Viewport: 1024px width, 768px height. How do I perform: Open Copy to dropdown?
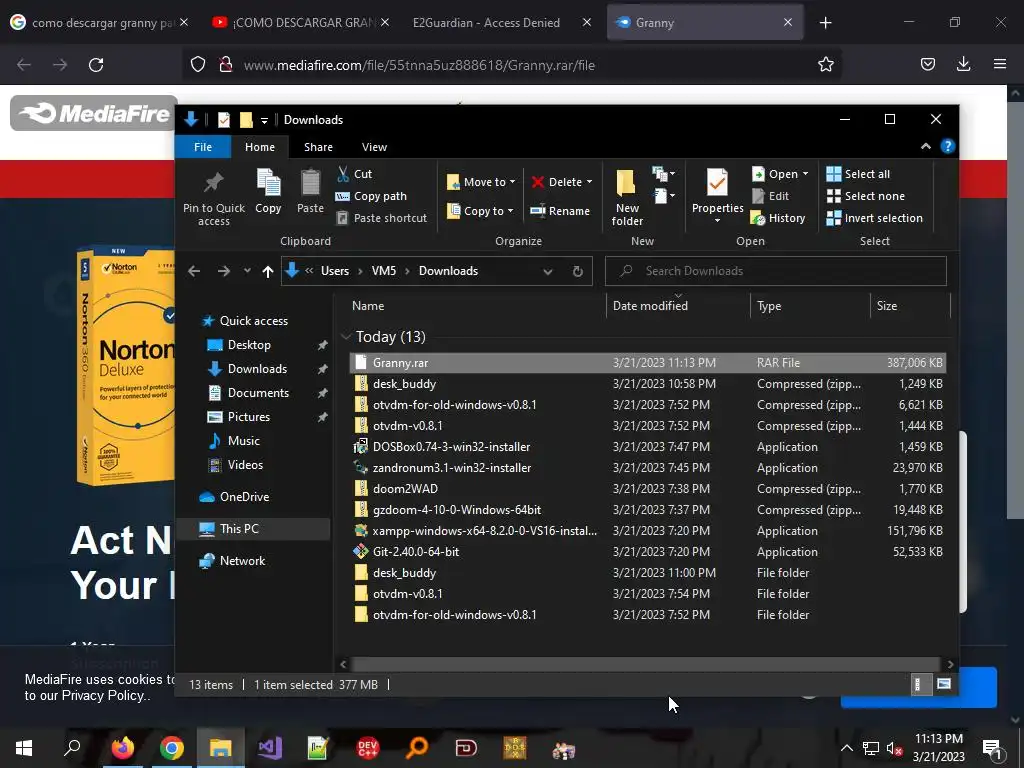tap(480, 211)
